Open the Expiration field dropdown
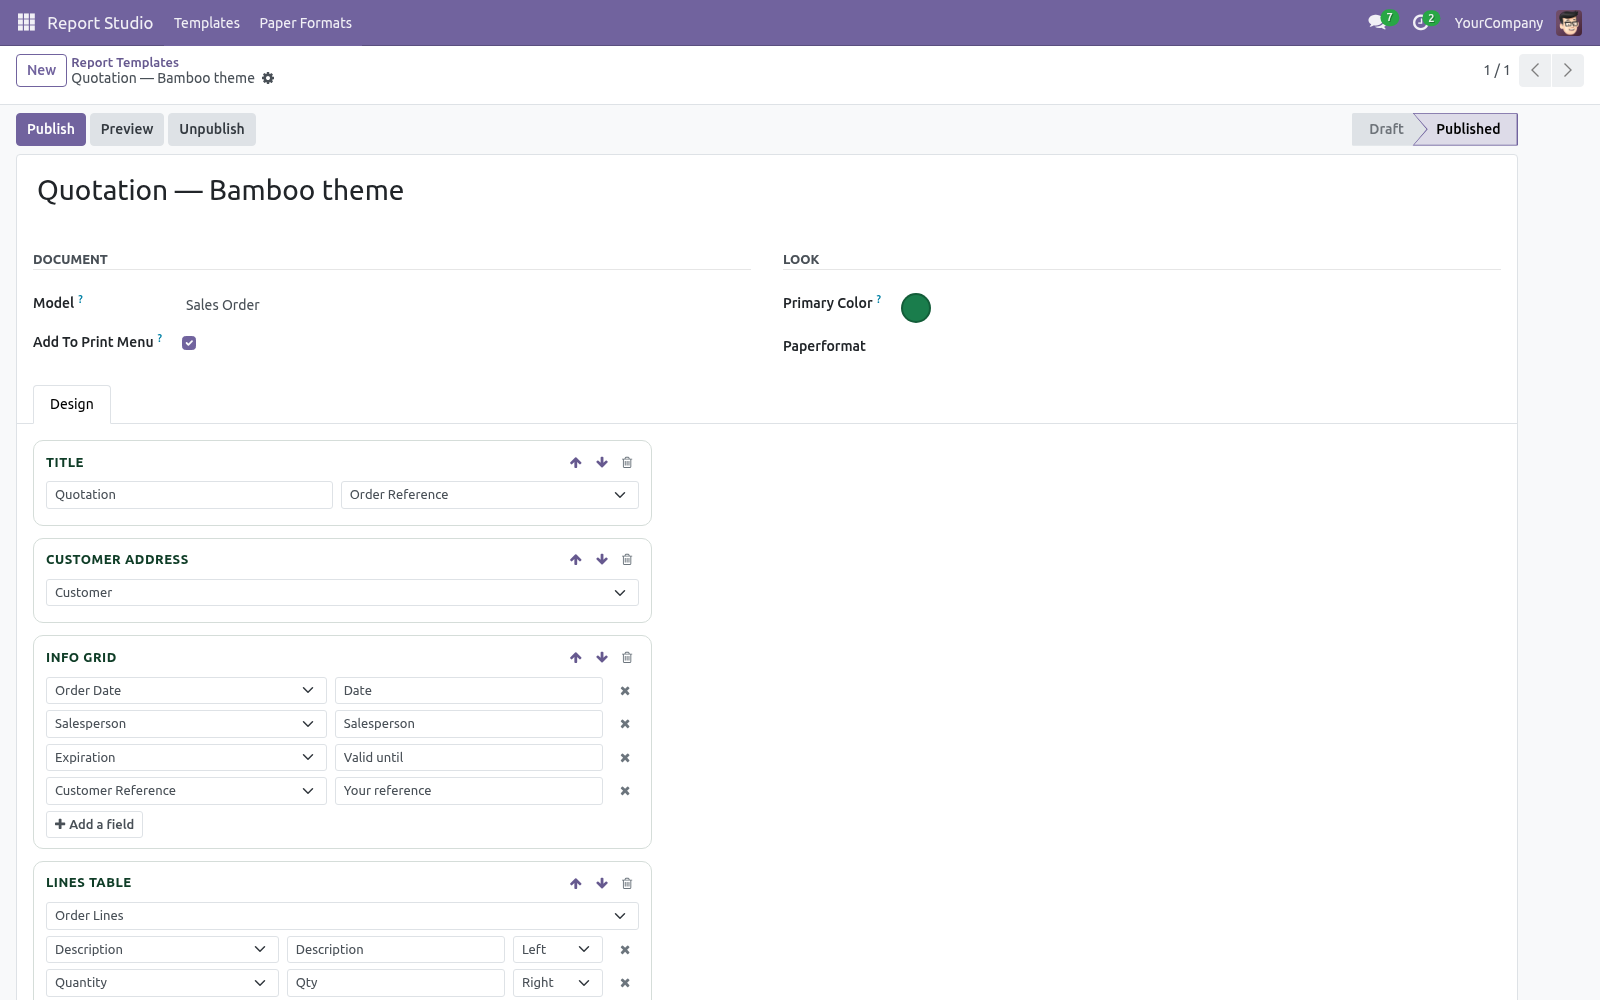Viewport: 1600px width, 1000px height. coord(186,758)
